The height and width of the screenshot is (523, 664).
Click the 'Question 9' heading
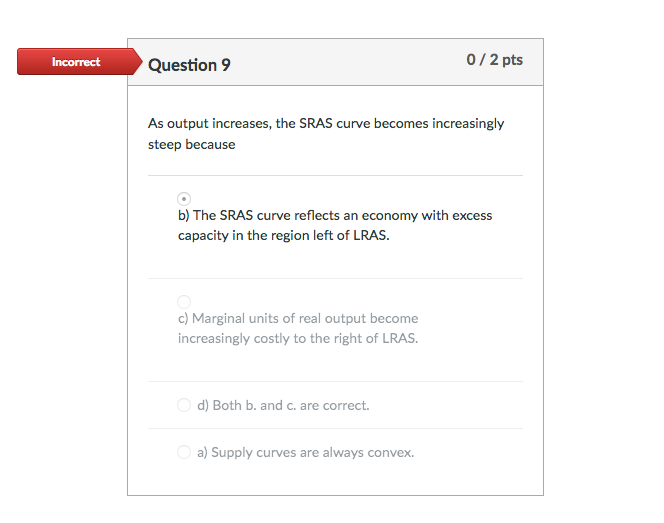[x=189, y=65]
